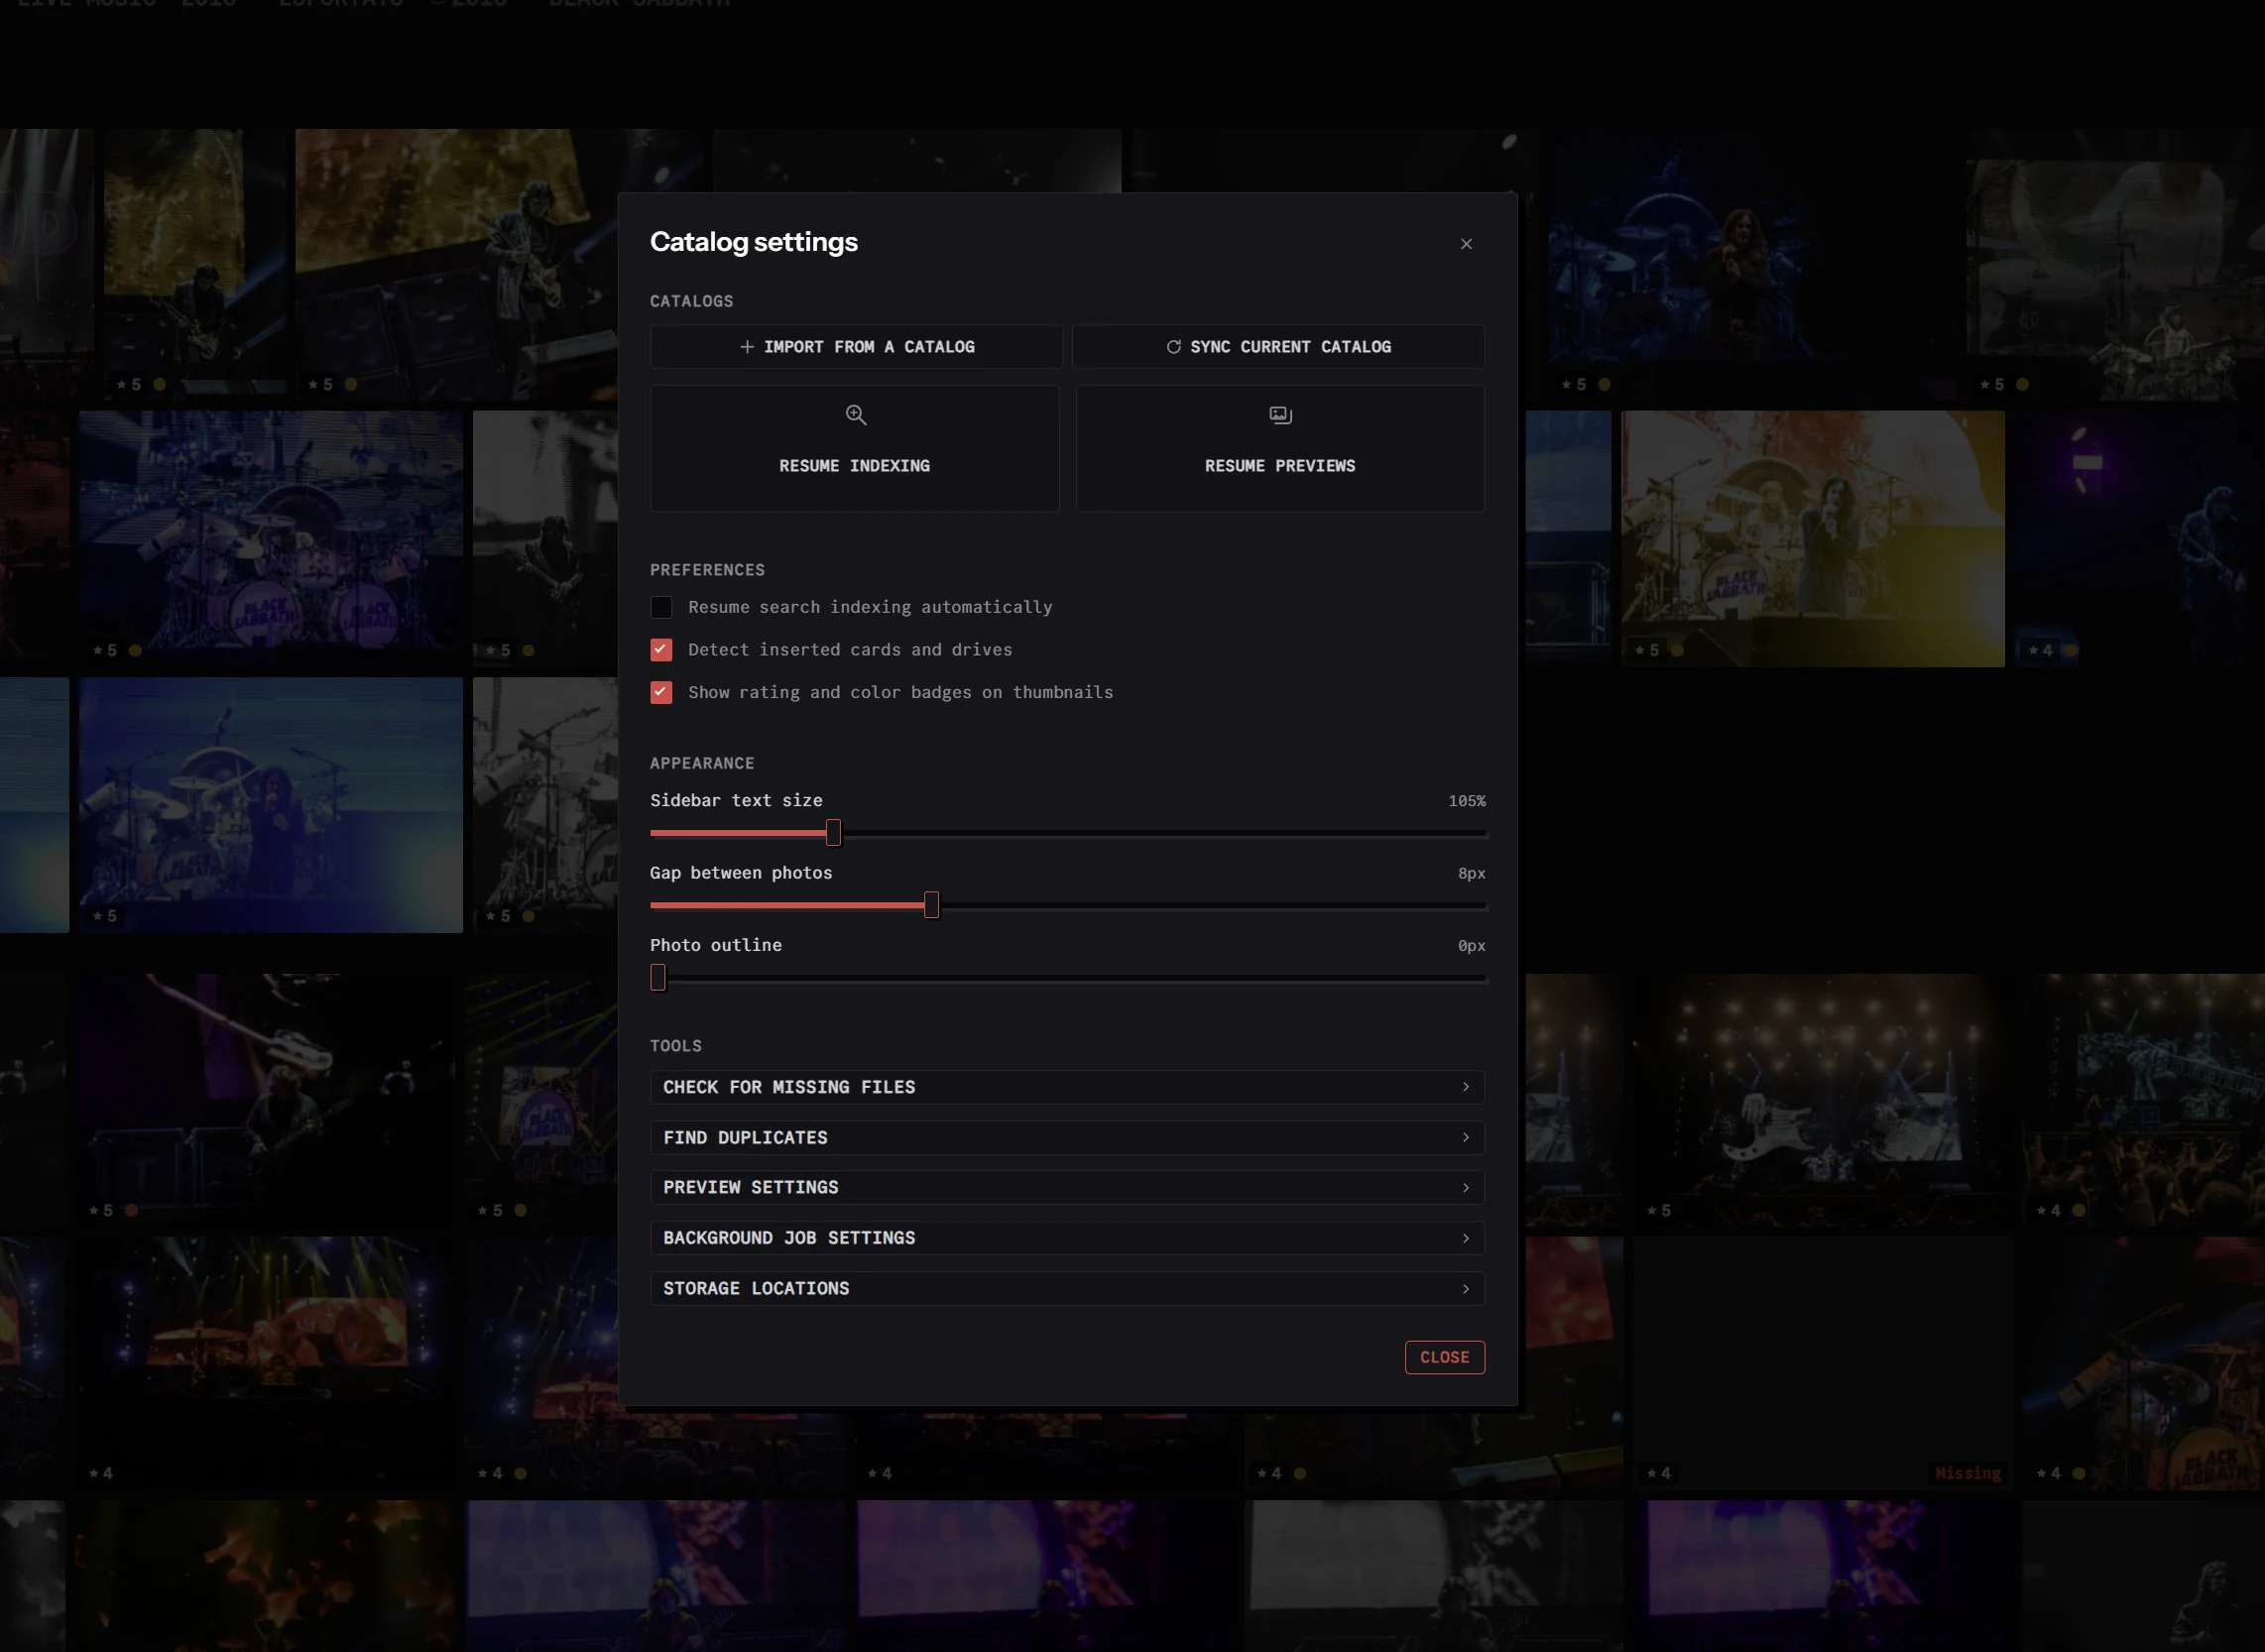2265x1652 pixels.
Task: Click the Gap between photos slider handle
Action: tap(932, 906)
